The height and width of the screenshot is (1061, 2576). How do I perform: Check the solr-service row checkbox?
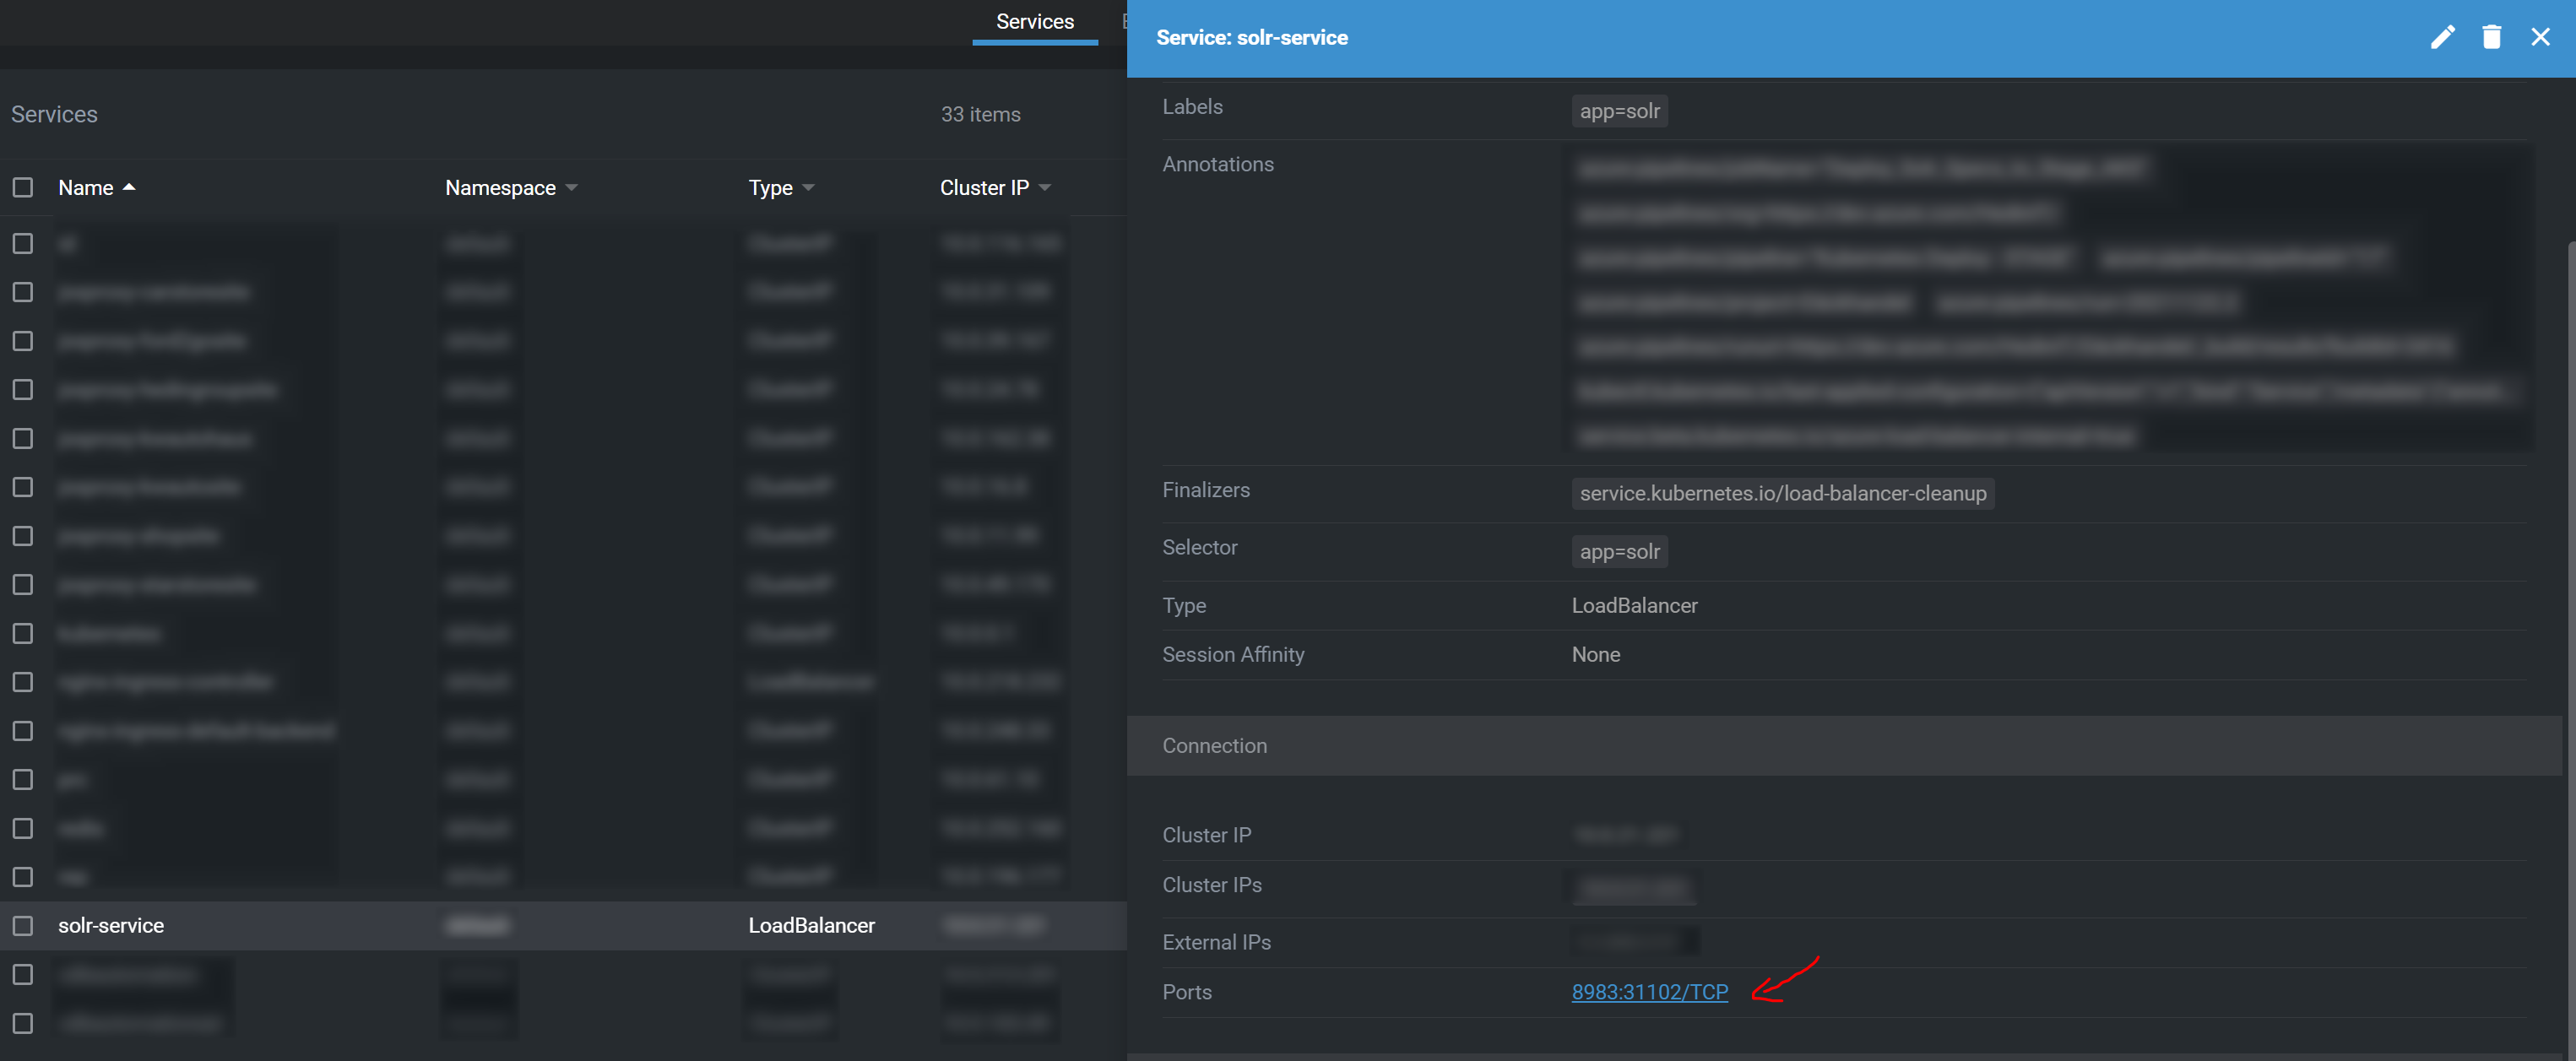(23, 925)
